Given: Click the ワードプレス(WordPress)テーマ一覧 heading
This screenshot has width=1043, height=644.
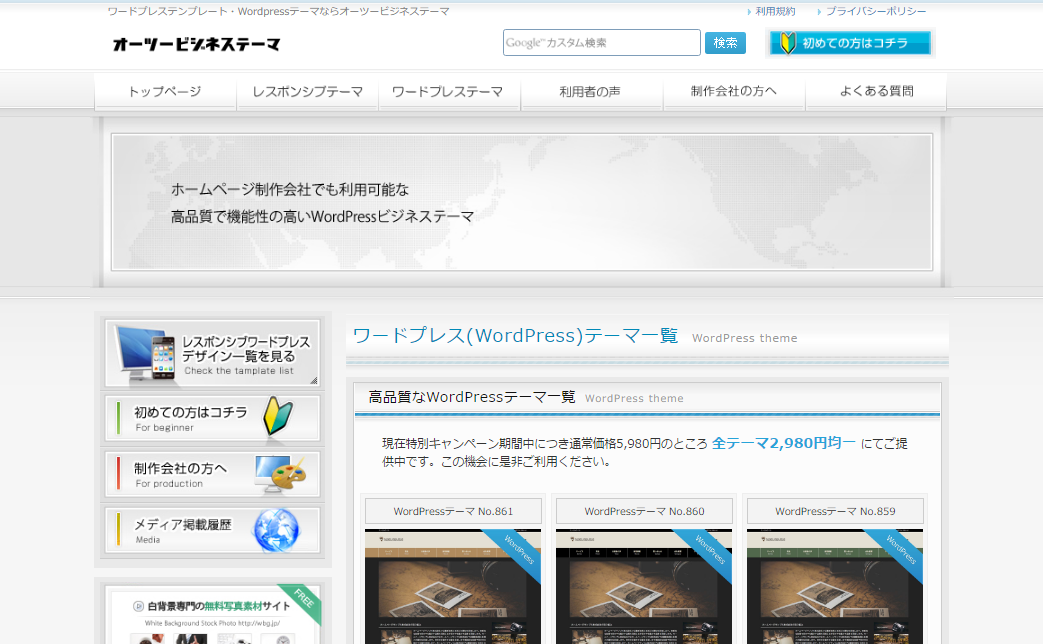Looking at the screenshot, I should click(515, 335).
